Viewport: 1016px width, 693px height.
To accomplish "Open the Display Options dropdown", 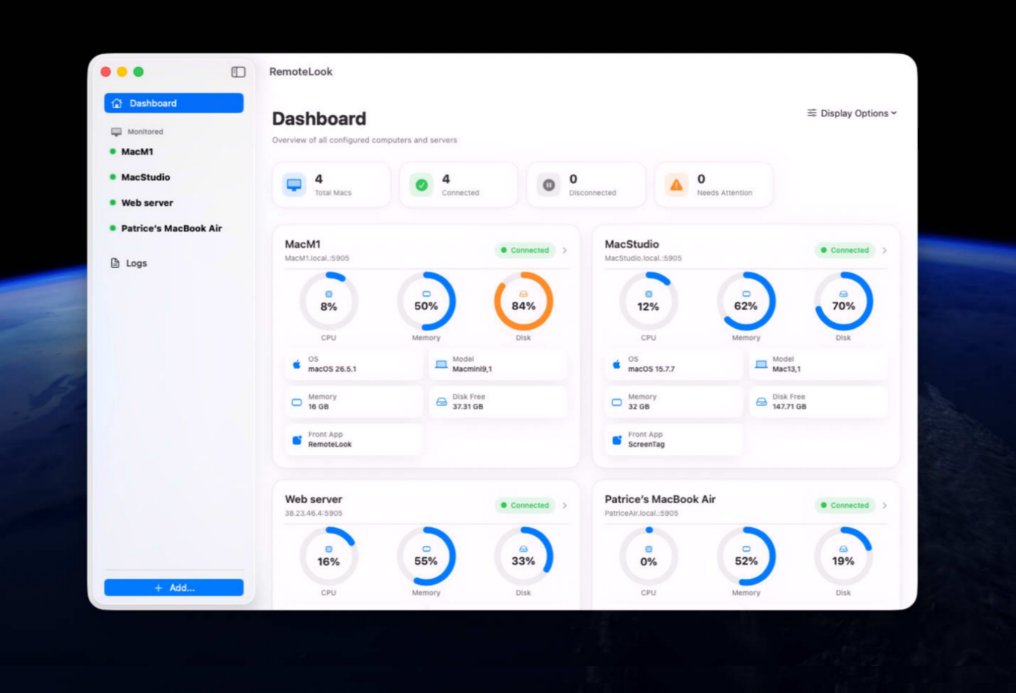I will 852,113.
